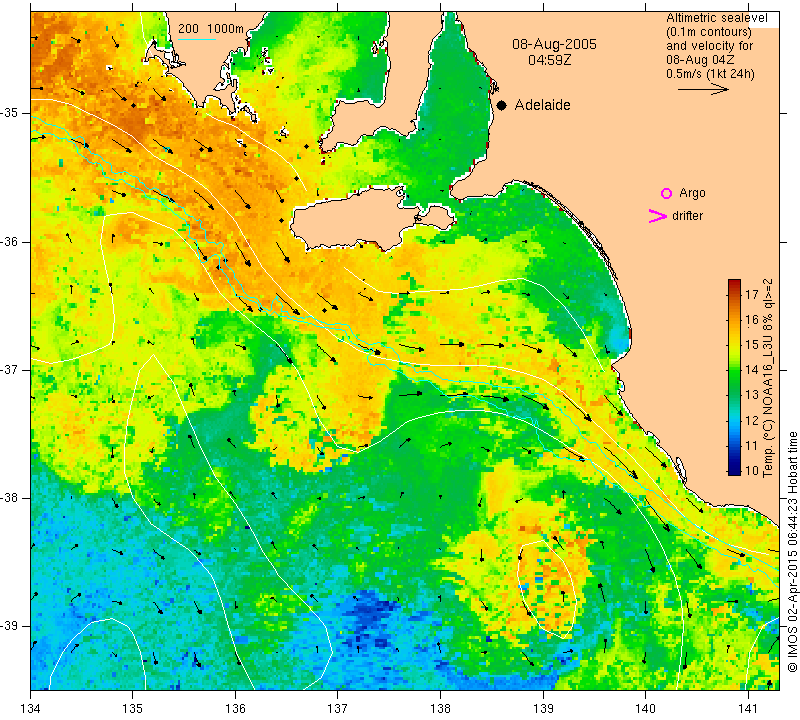
Task: Click the 0.5m/s velocity scale arrow
Action: [x=703, y=89]
